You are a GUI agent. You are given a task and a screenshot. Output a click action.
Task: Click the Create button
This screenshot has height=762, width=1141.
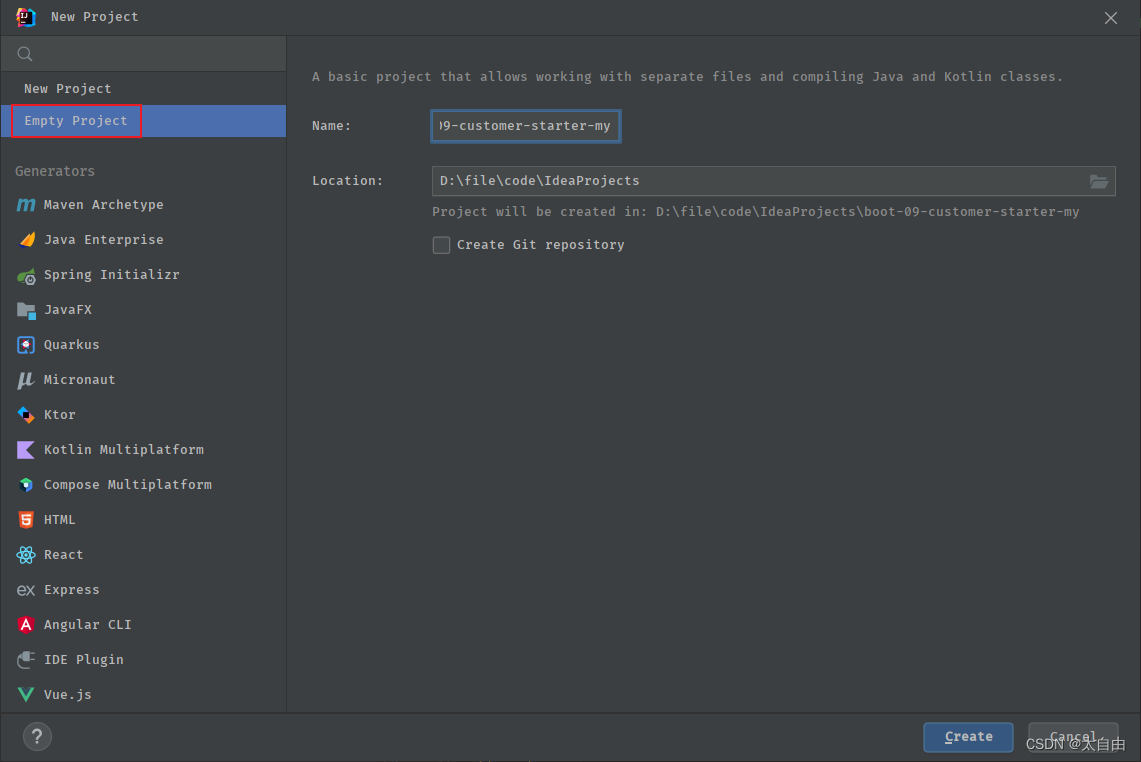click(x=969, y=737)
